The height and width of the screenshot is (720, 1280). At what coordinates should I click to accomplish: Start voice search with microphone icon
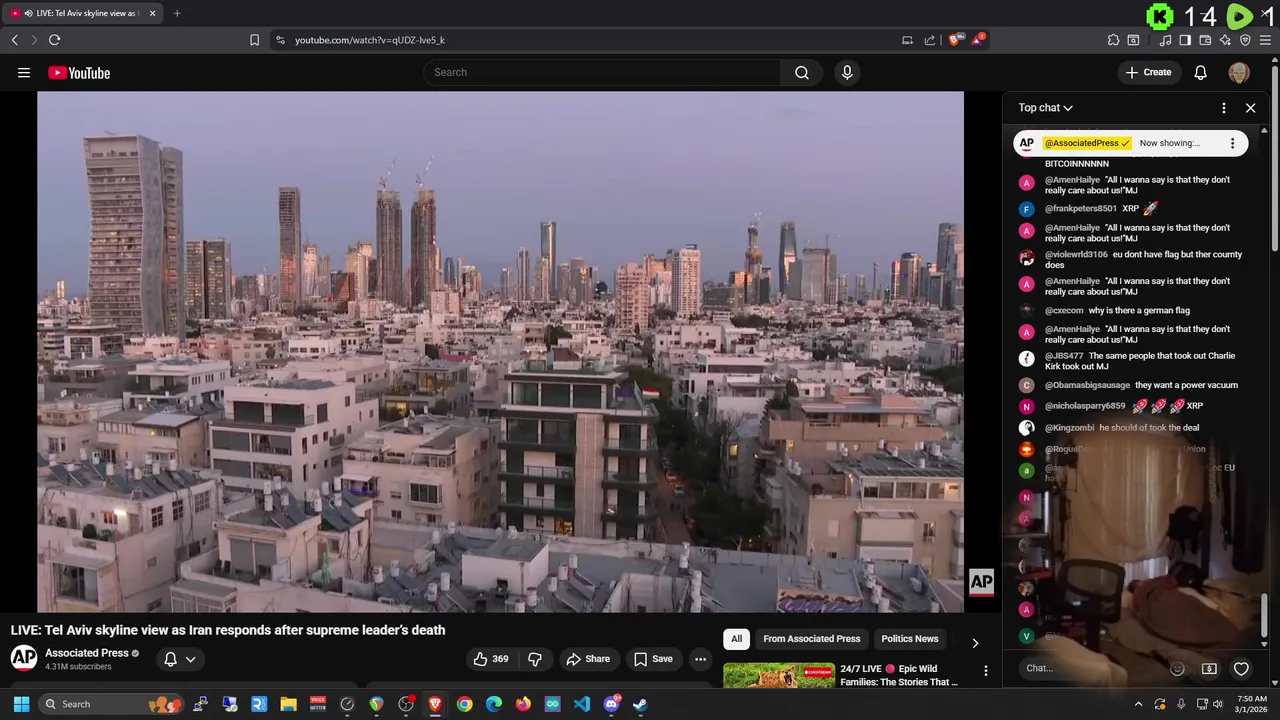(847, 72)
